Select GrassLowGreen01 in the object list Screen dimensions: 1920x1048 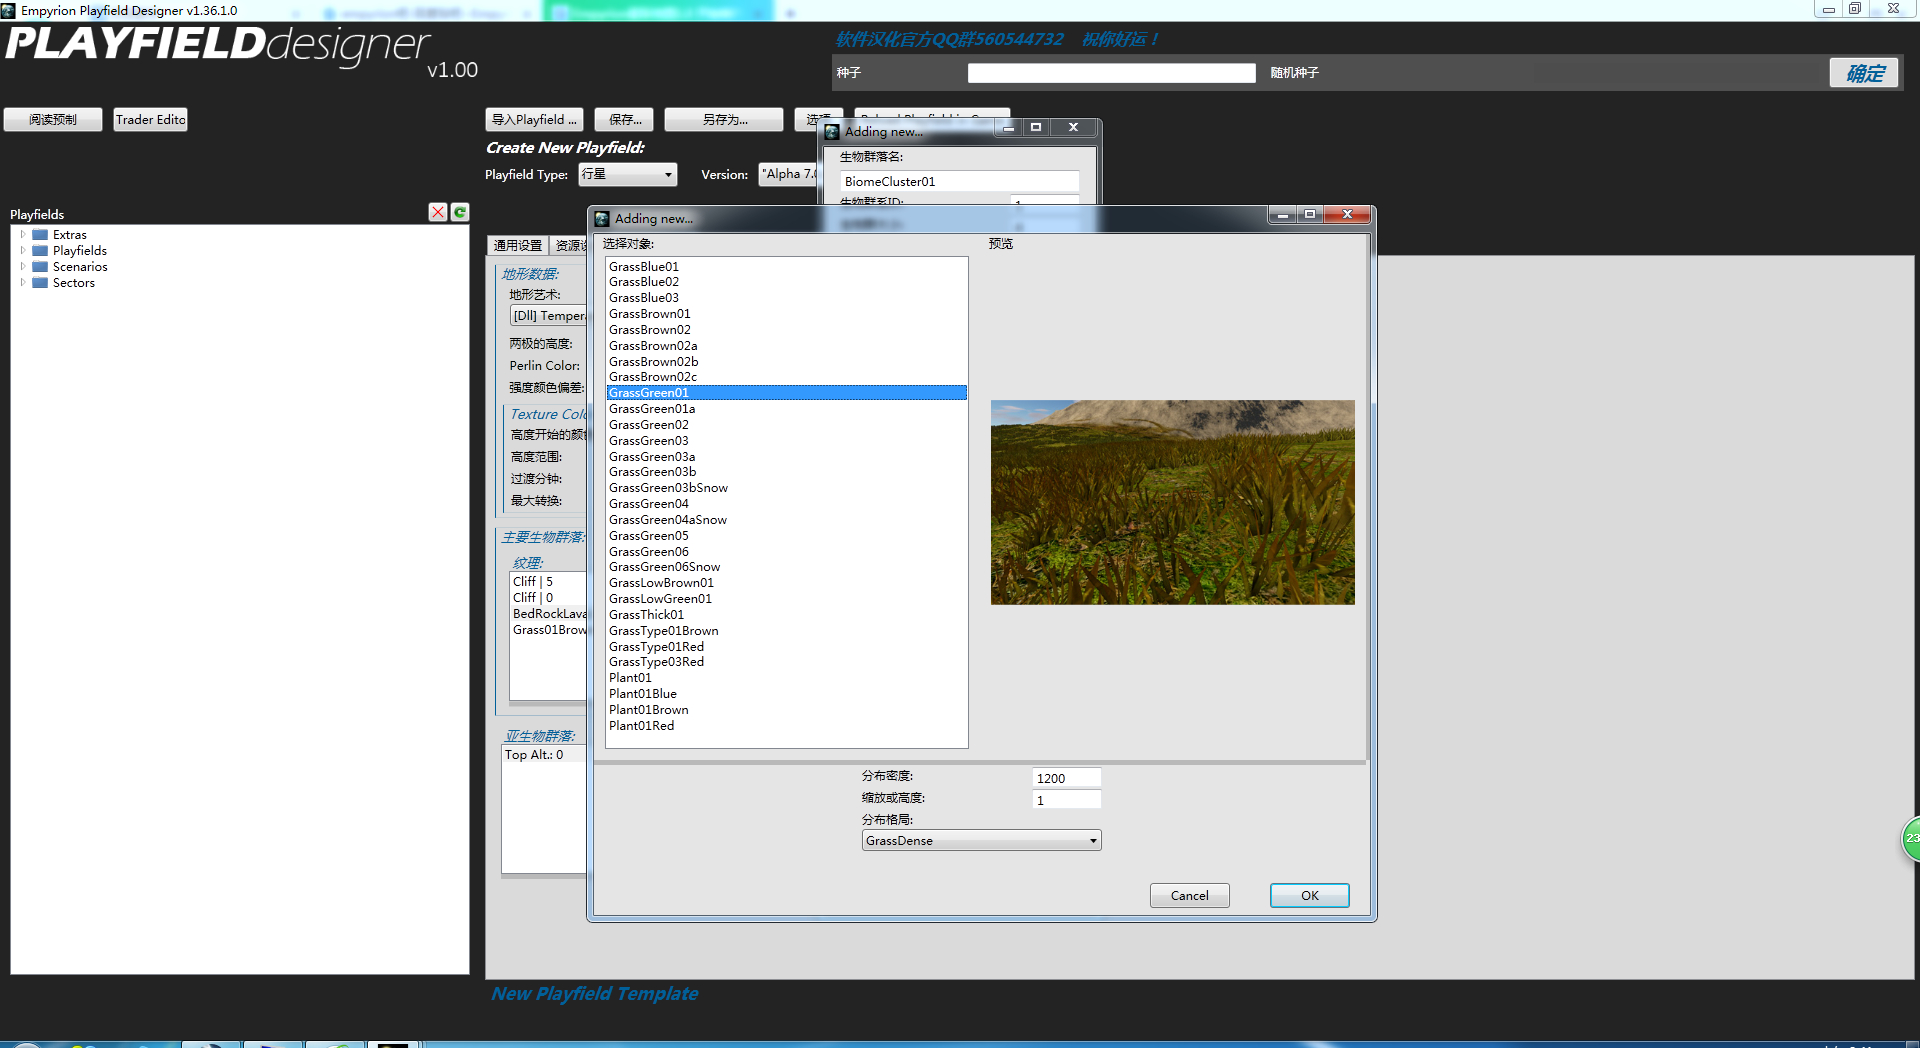click(x=786, y=599)
